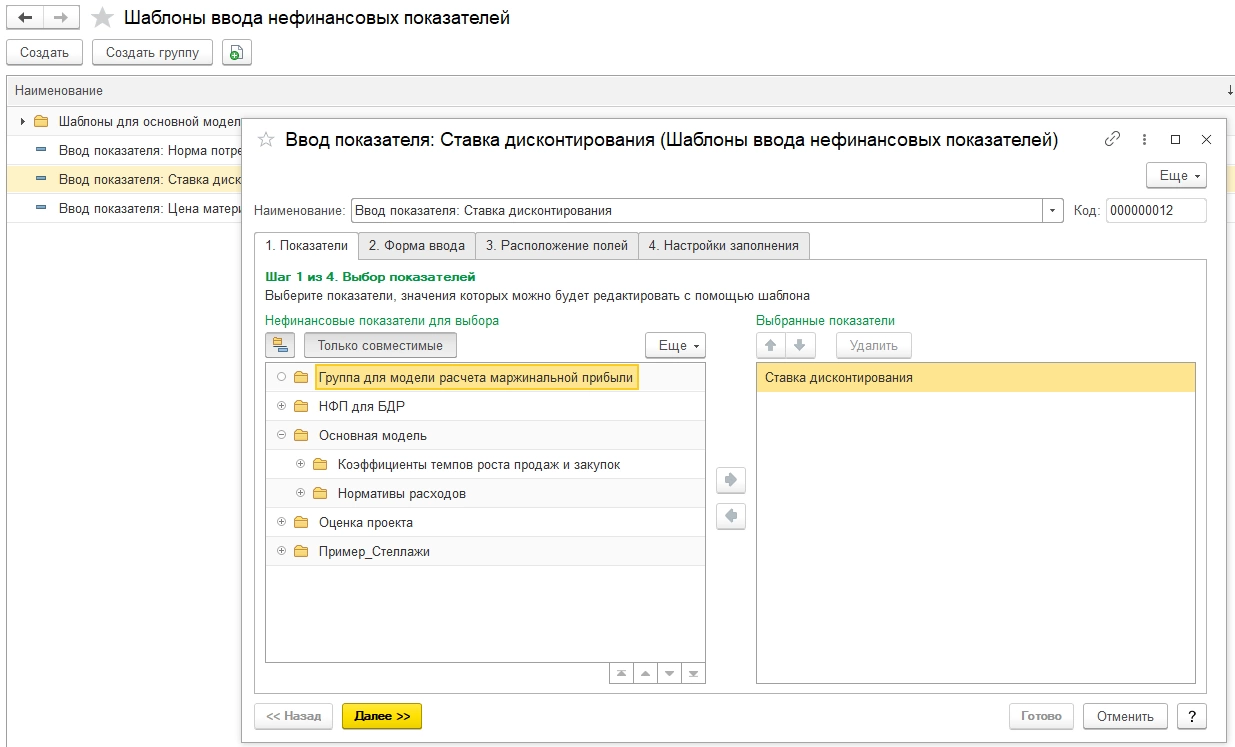Collapse the Основная модель folder
The image size is (1235, 747).
[x=281, y=436]
